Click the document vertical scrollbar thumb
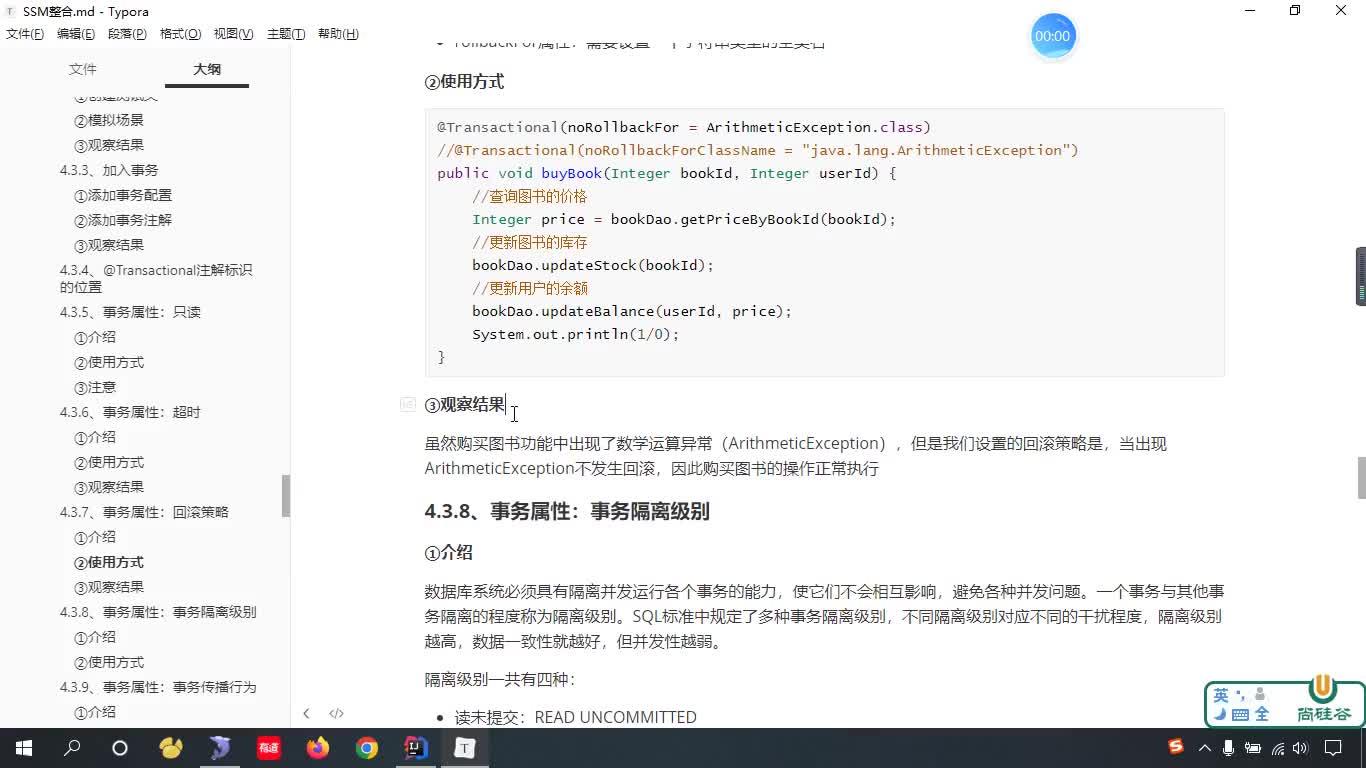The height and width of the screenshot is (768, 1366). [x=1361, y=478]
